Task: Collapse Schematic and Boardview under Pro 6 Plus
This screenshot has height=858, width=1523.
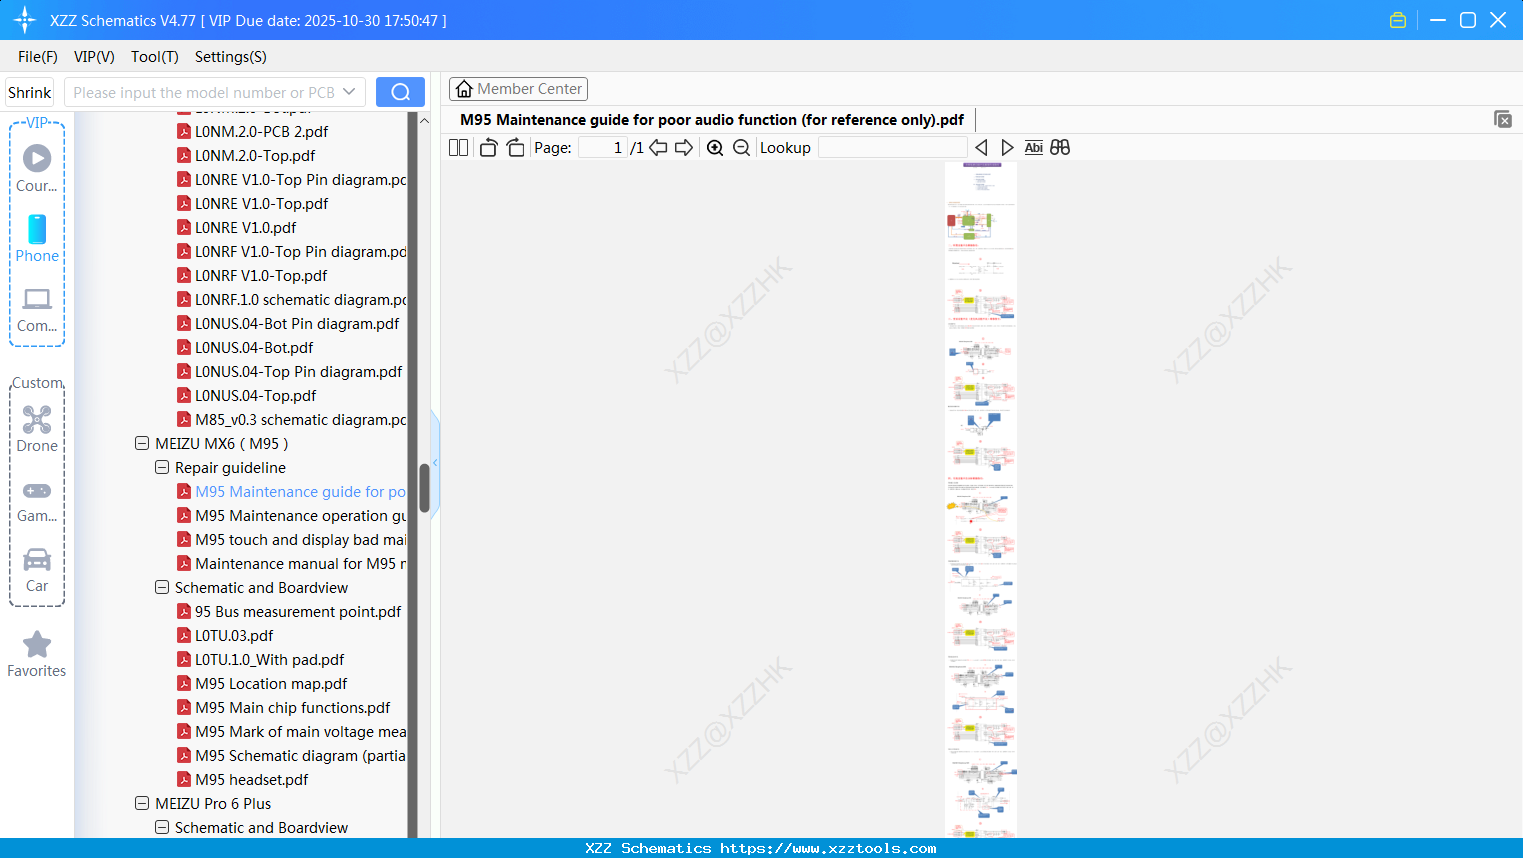Action: [x=162, y=827]
